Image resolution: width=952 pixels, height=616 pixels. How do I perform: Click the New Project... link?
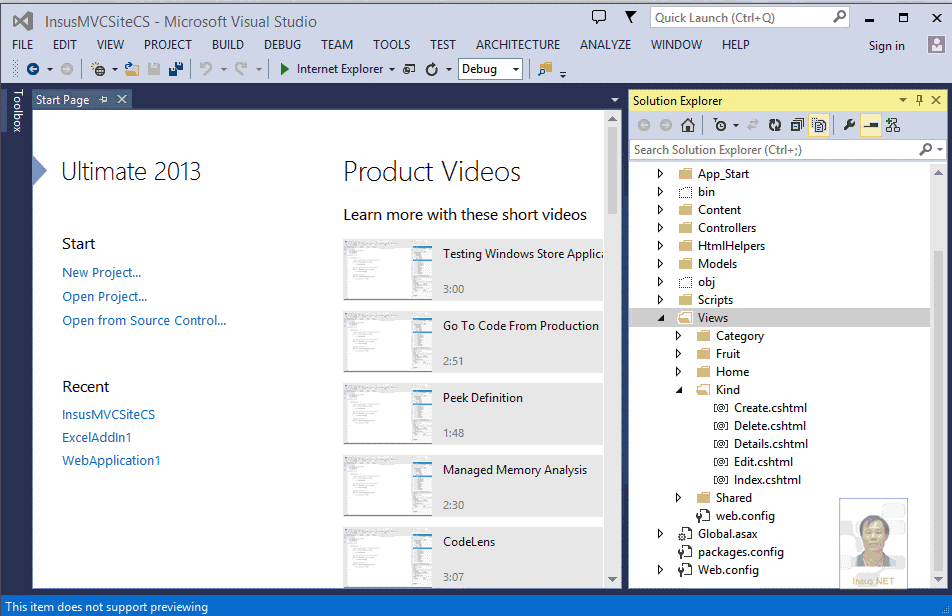point(101,272)
